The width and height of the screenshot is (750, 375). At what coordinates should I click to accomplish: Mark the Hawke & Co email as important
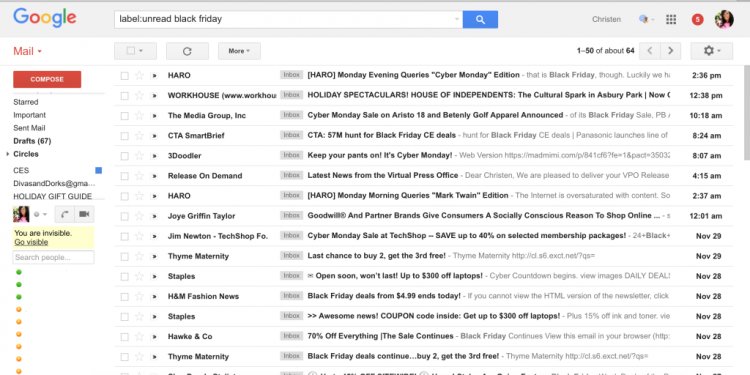click(154, 337)
